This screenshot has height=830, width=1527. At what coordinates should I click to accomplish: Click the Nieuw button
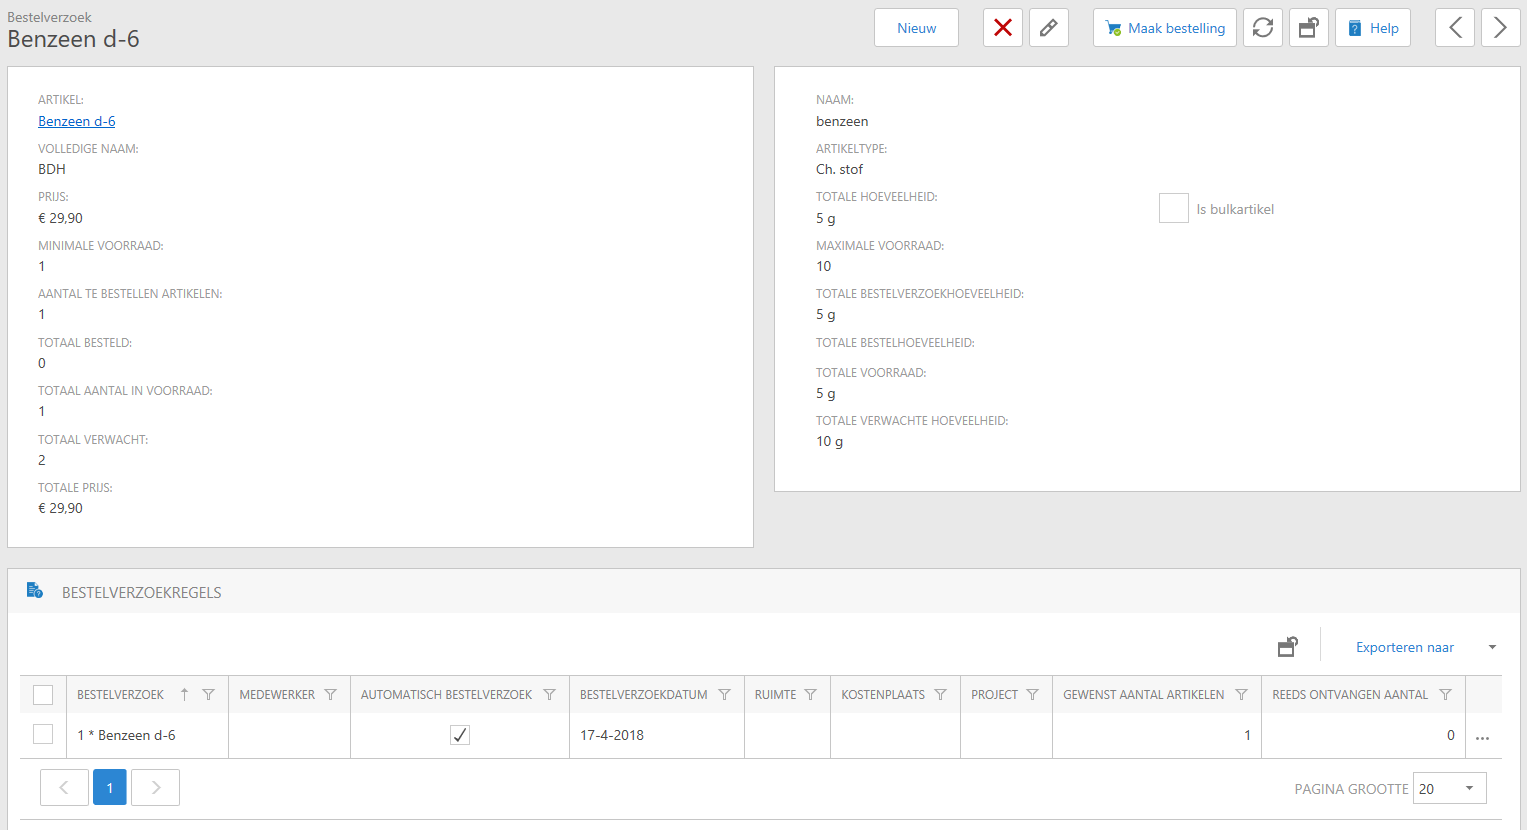[x=916, y=28]
